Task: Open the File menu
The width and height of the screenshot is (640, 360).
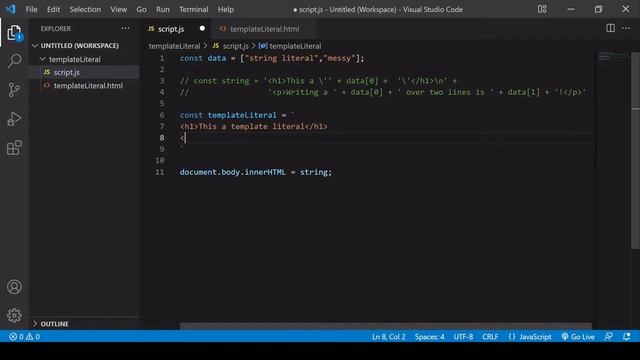Action: 31,9
